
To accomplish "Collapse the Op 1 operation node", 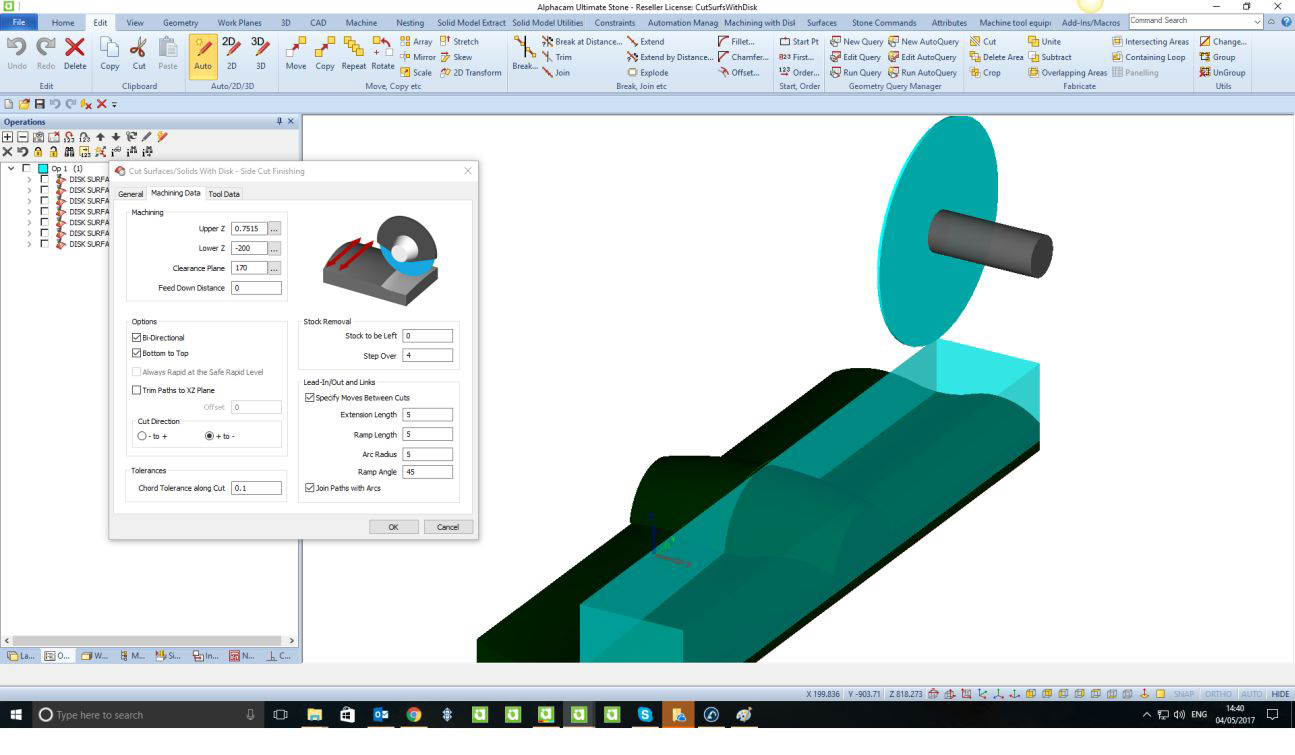I will coord(9,168).
